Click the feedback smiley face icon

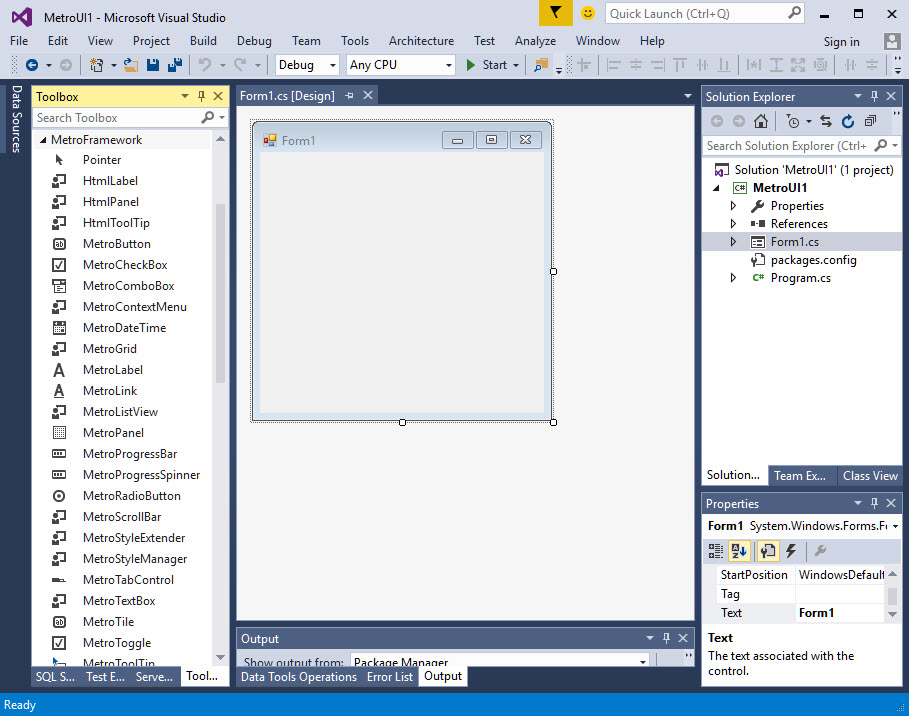tap(587, 13)
